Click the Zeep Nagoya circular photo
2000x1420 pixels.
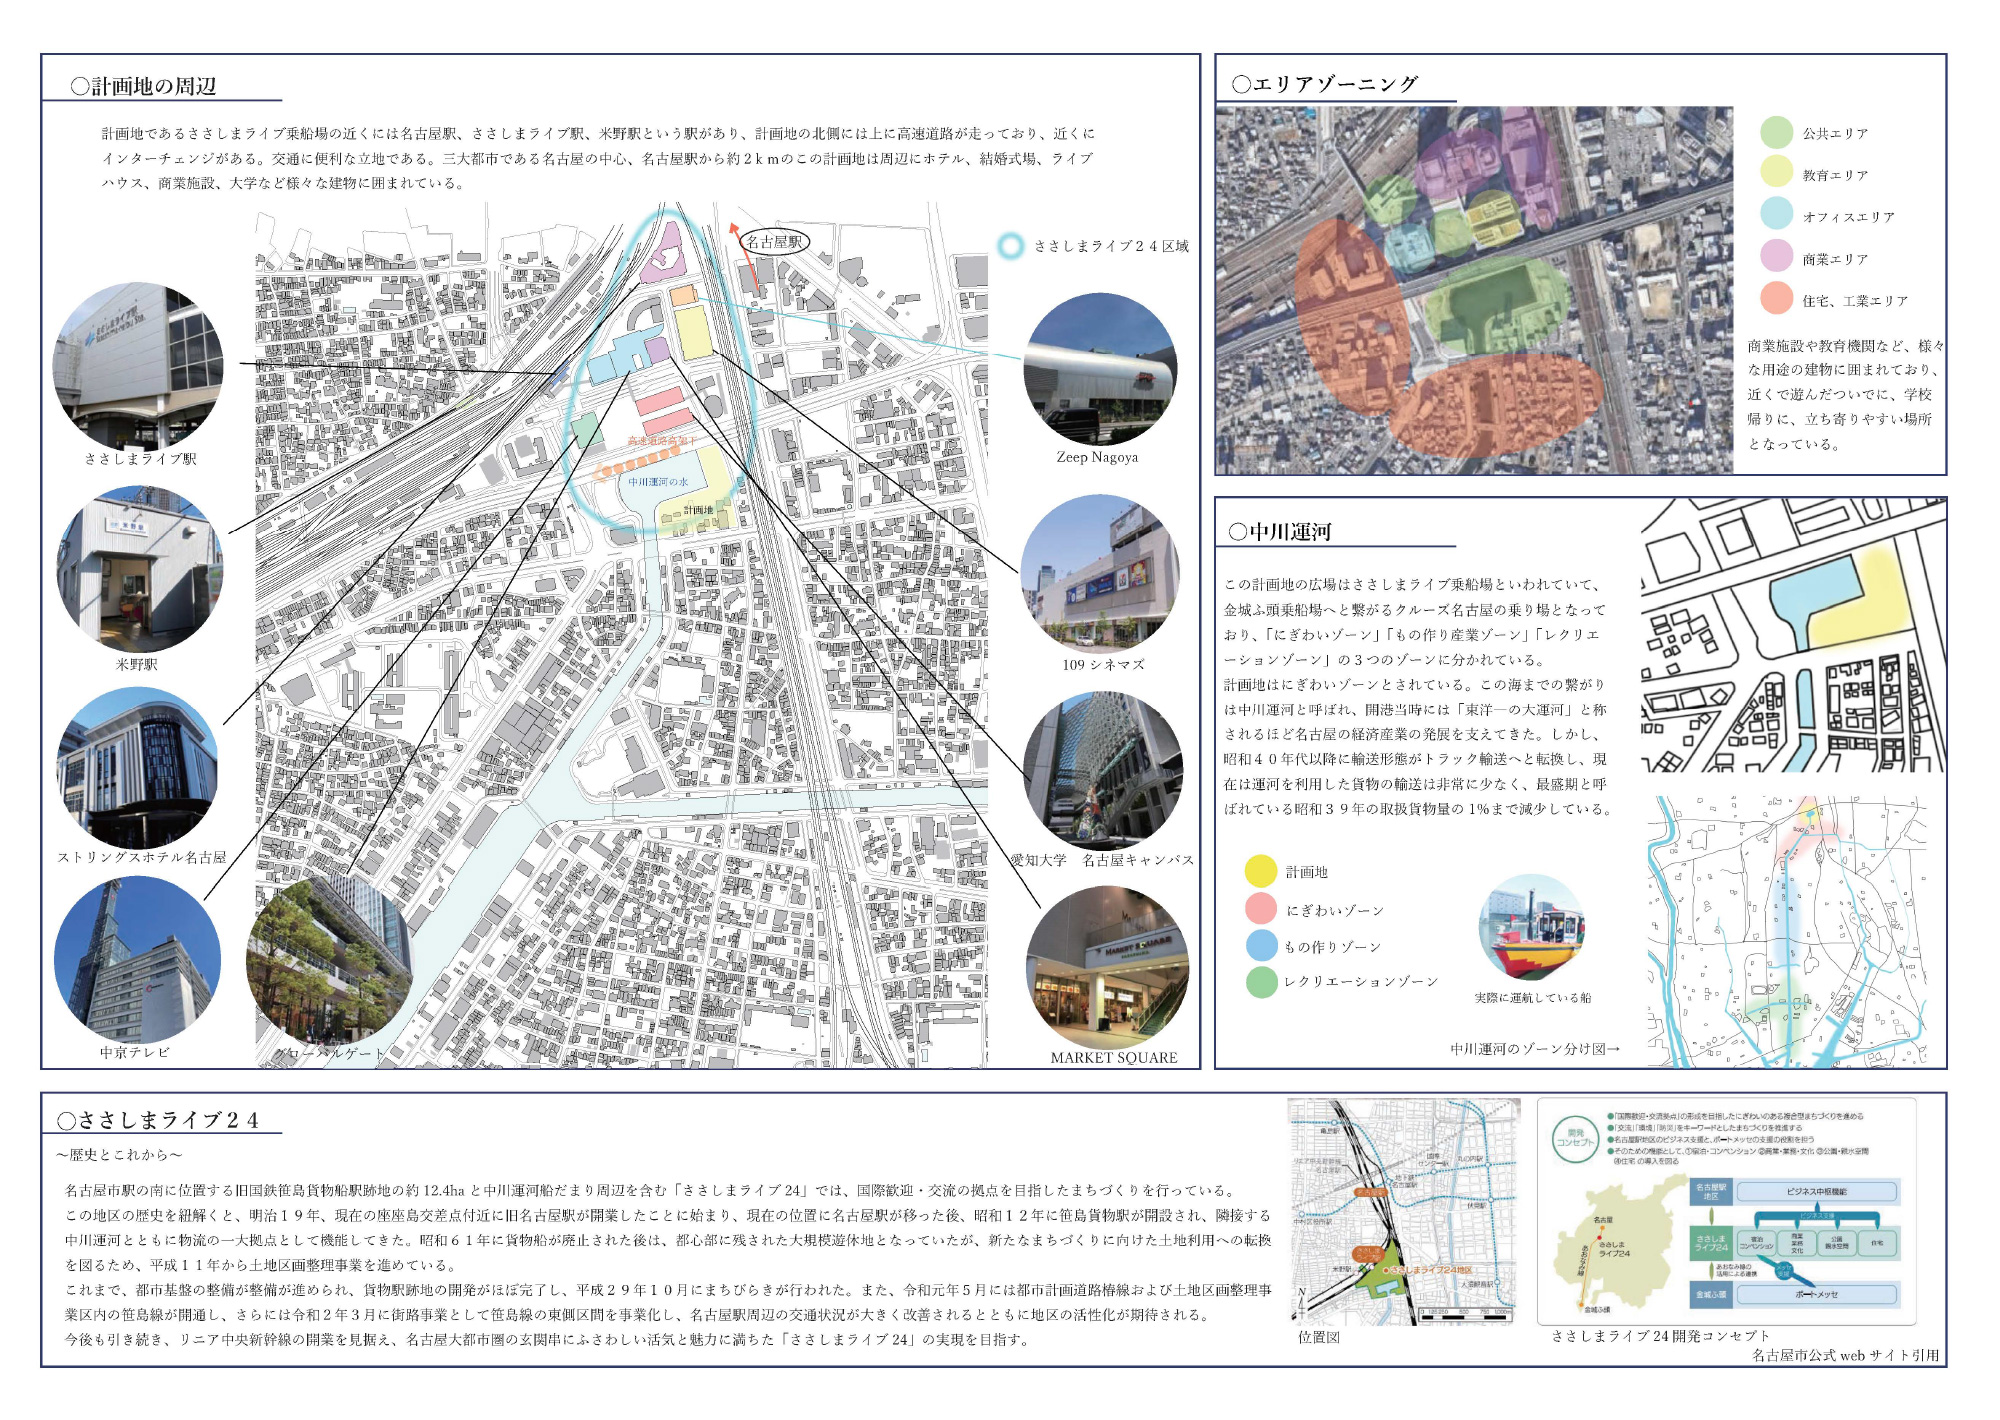[1100, 369]
